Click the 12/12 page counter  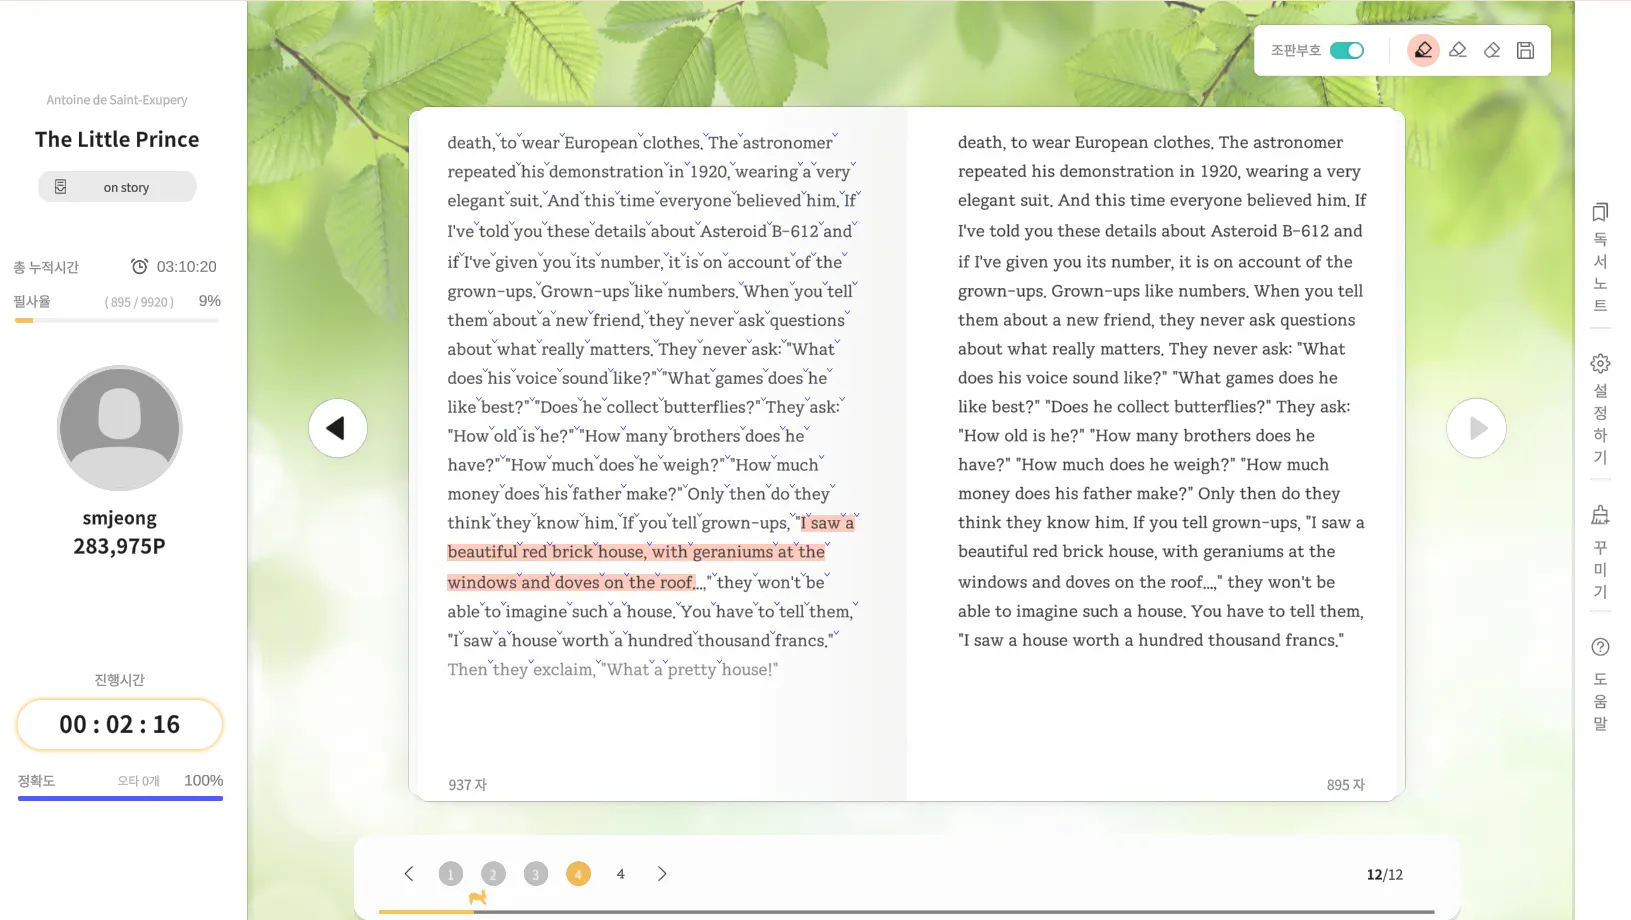point(1385,874)
